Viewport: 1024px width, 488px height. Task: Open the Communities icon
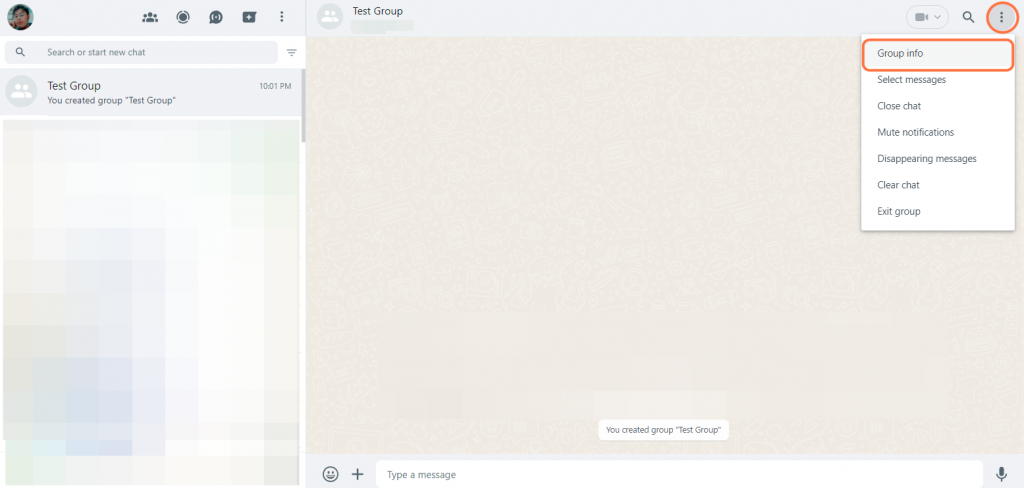150,17
